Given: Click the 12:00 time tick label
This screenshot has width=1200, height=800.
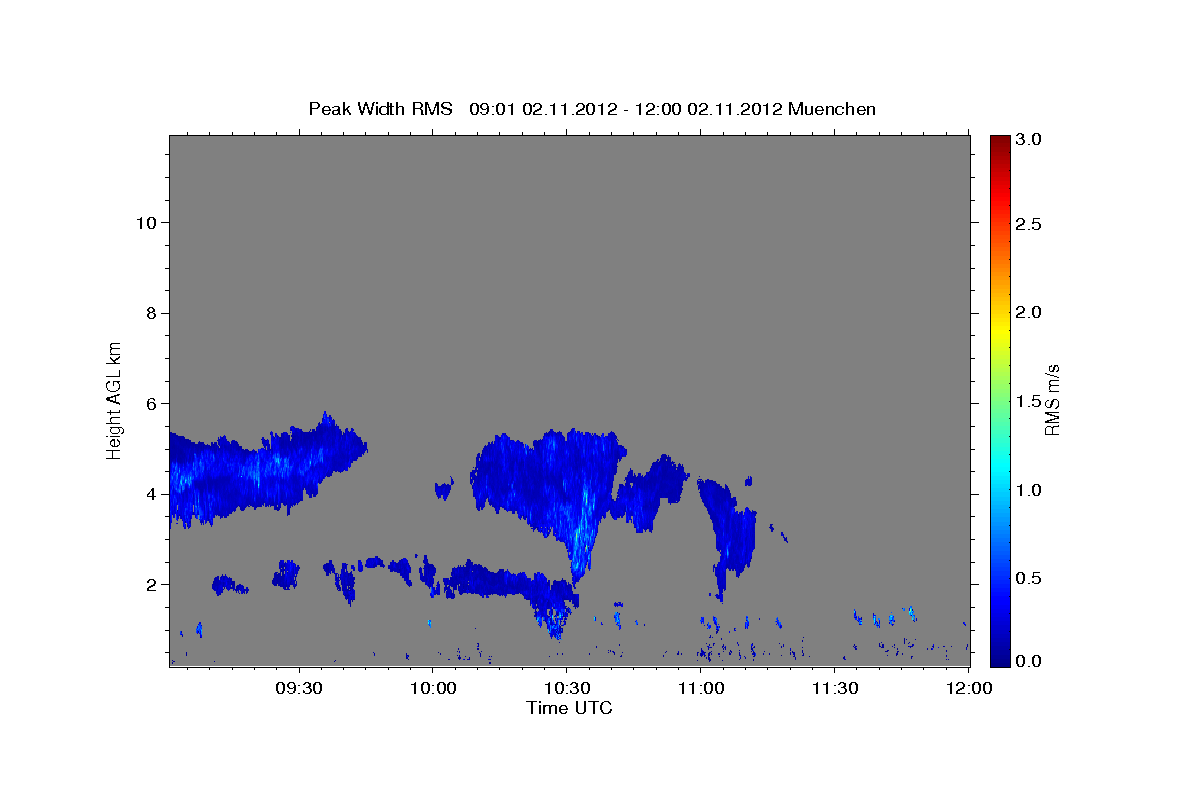Looking at the screenshot, I should click(x=968, y=688).
